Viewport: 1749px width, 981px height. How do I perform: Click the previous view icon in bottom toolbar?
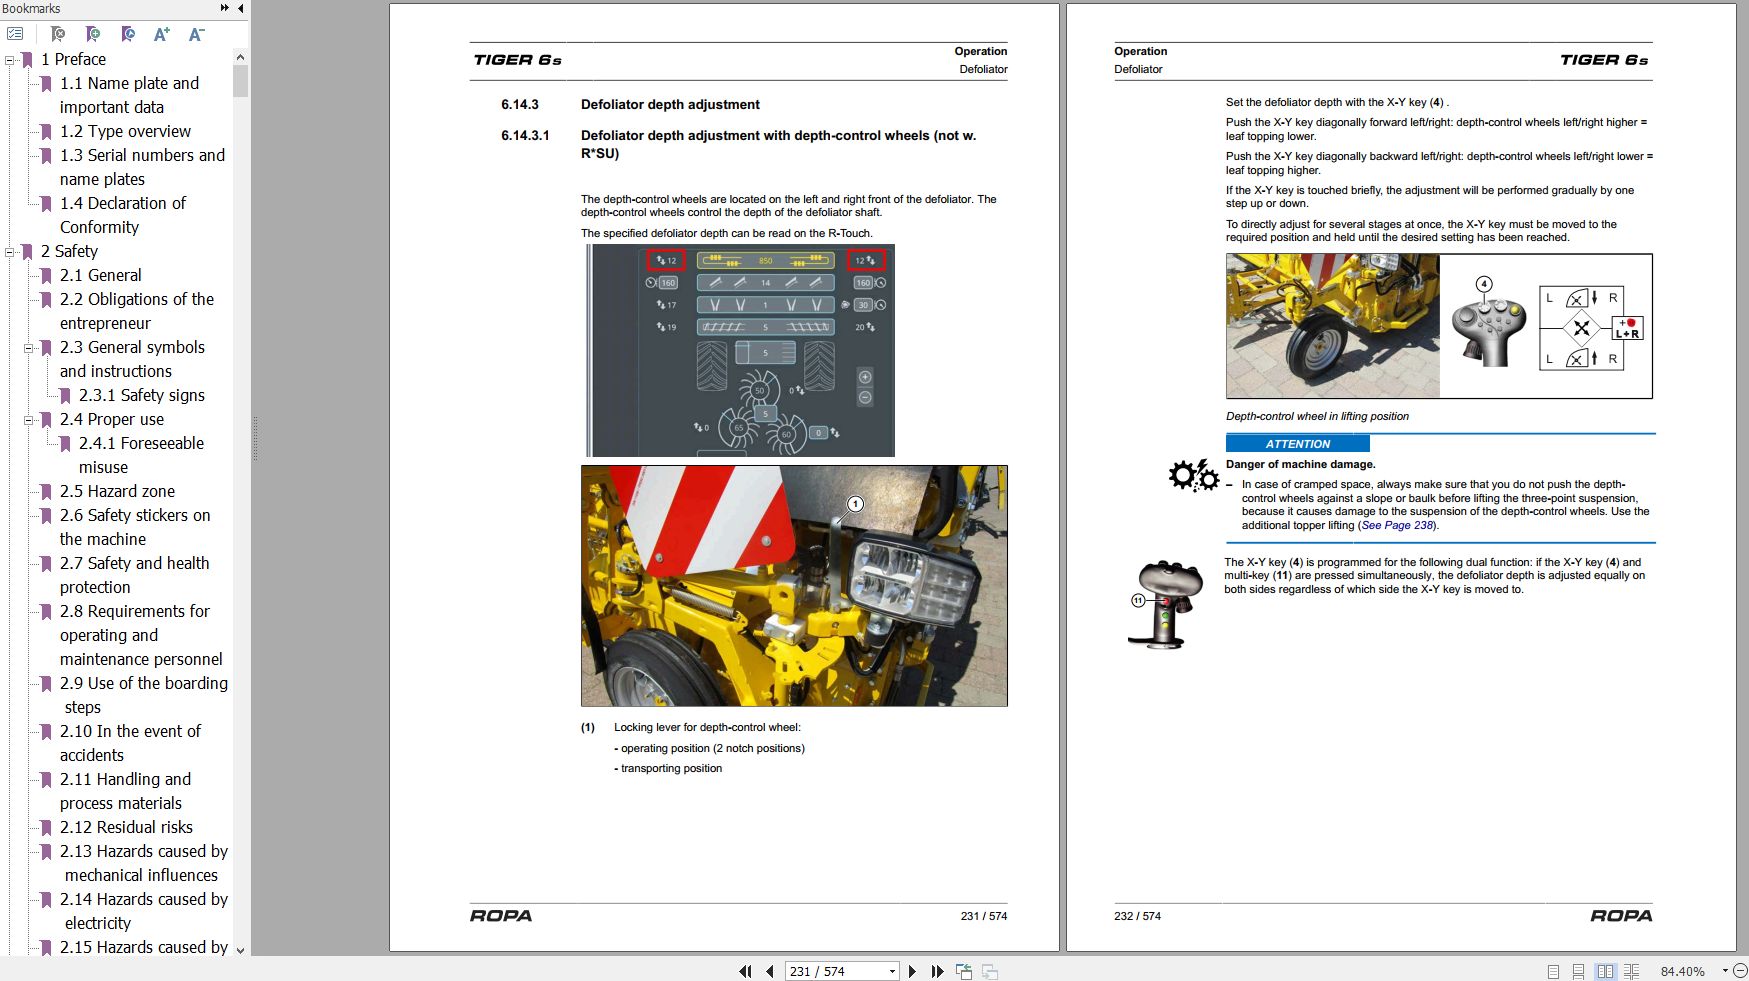pos(963,970)
